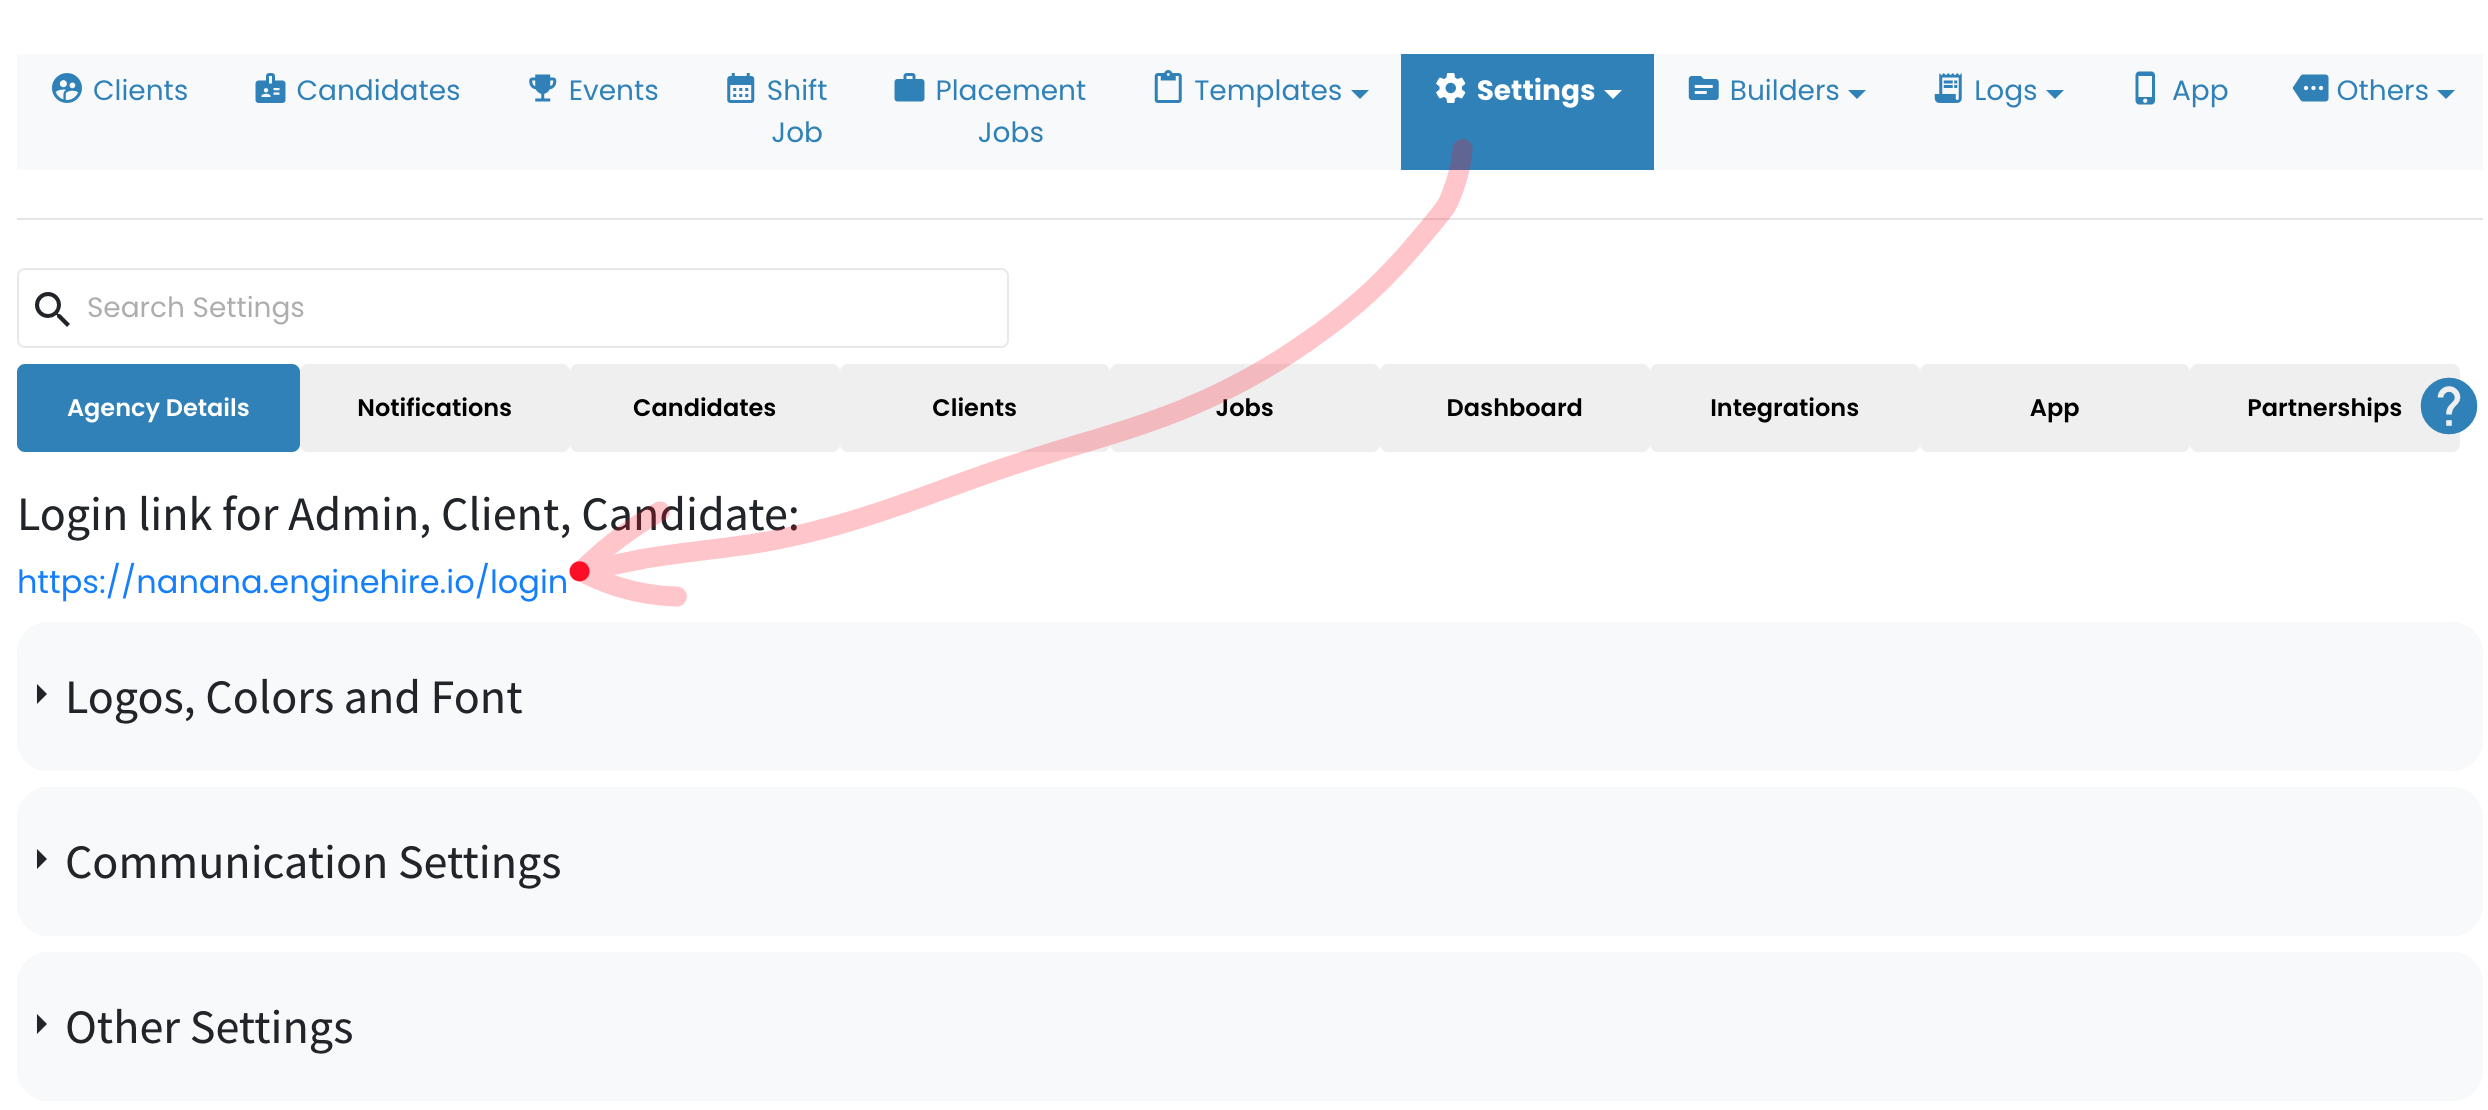Click the App mobile phone icon
Viewport: 2488px width, 1110px height.
pos(2145,89)
